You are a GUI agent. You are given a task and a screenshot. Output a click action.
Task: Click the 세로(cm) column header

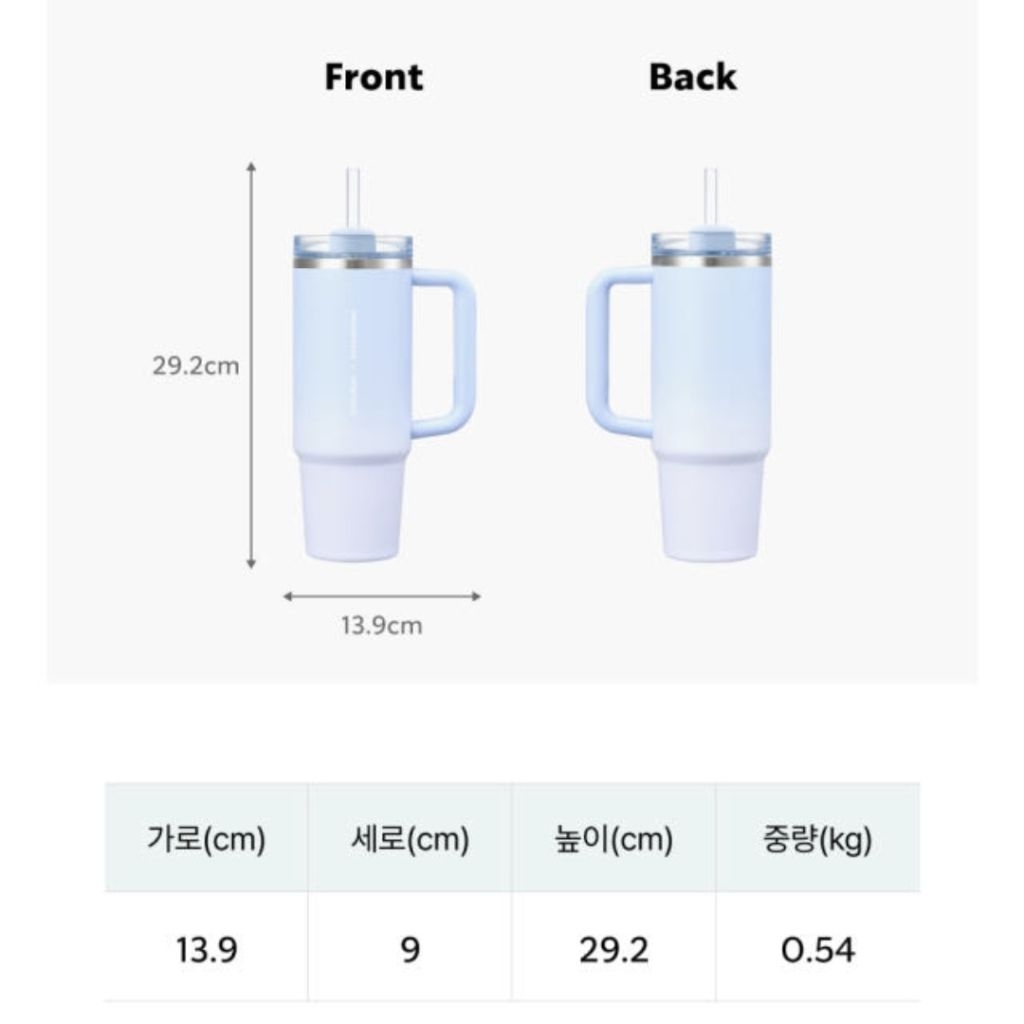coord(410,838)
